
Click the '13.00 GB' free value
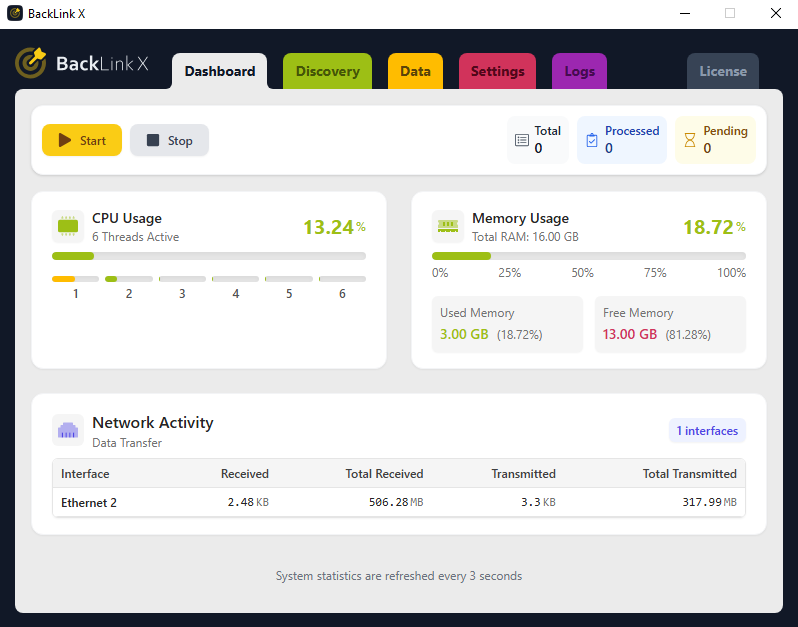(630, 334)
